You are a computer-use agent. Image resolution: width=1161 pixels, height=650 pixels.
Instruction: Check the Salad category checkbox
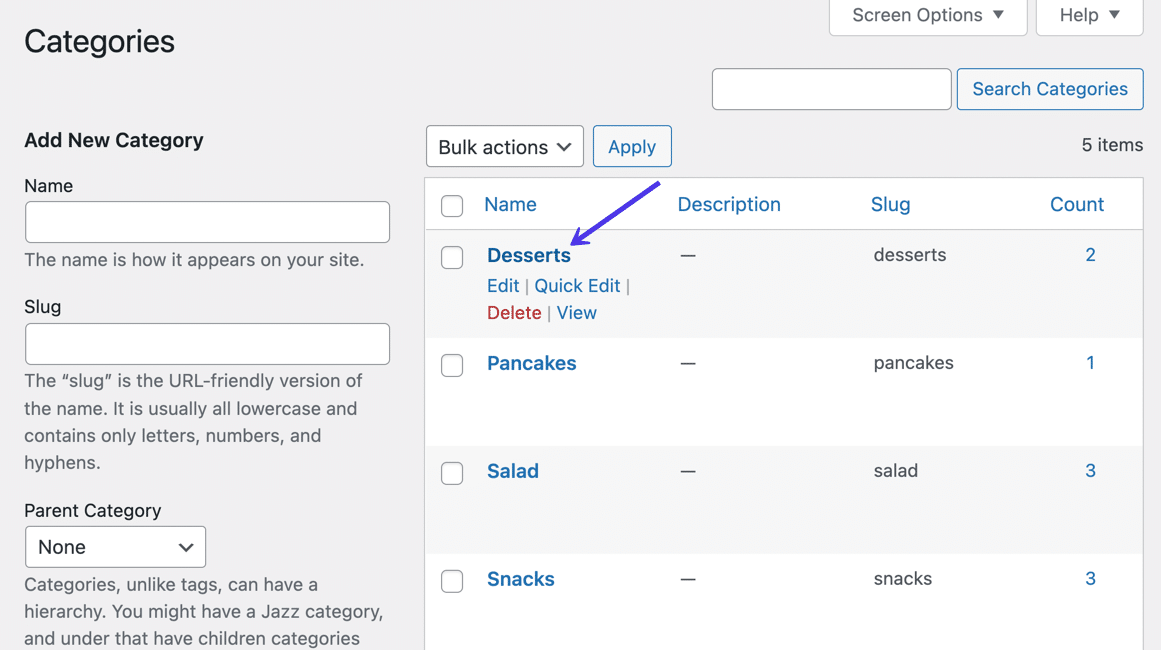(x=451, y=473)
